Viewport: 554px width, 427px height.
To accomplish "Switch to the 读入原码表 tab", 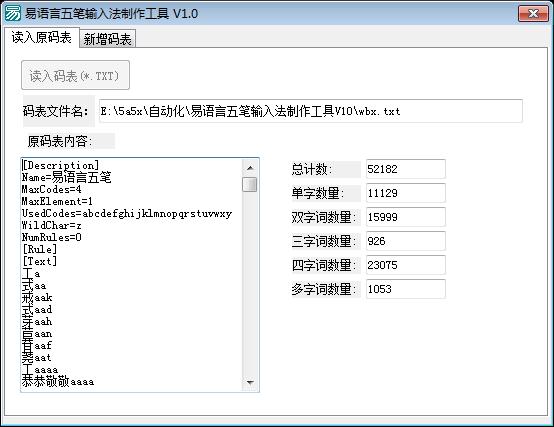I will click(41, 37).
